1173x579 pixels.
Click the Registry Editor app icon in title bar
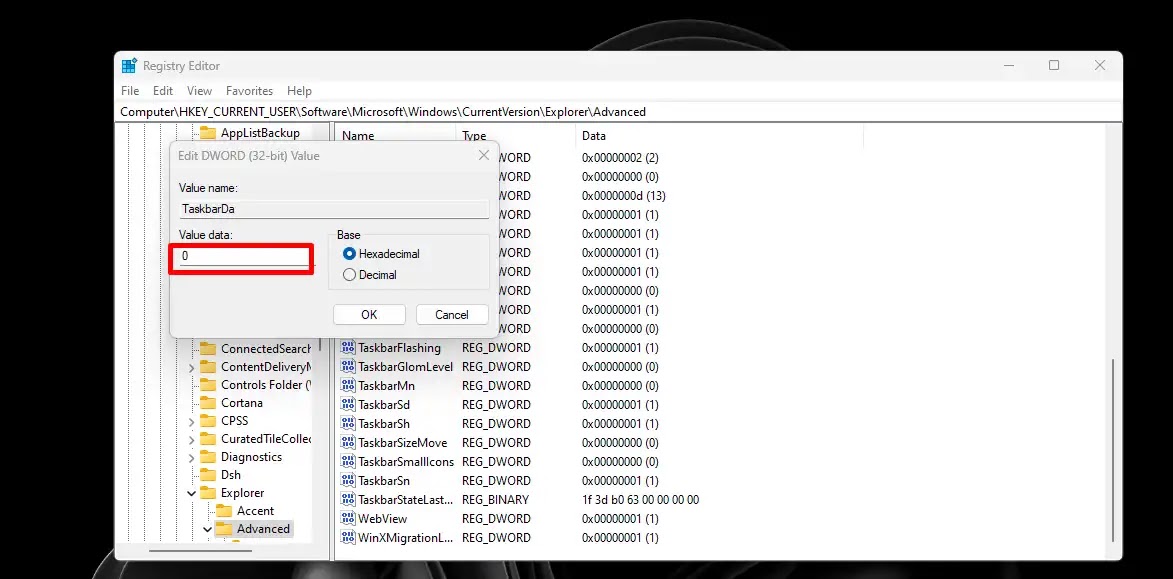[129, 66]
